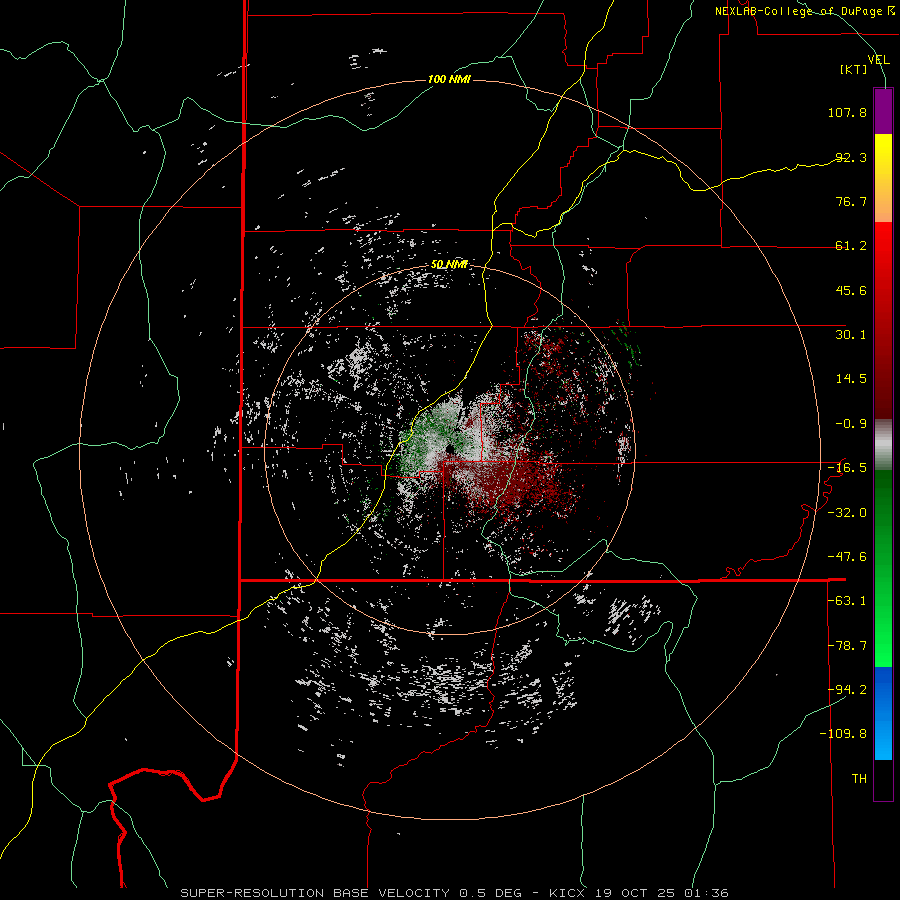The image size is (900, 900).
Task: Click the -16.5 velocity scale value
Action: coord(847,468)
